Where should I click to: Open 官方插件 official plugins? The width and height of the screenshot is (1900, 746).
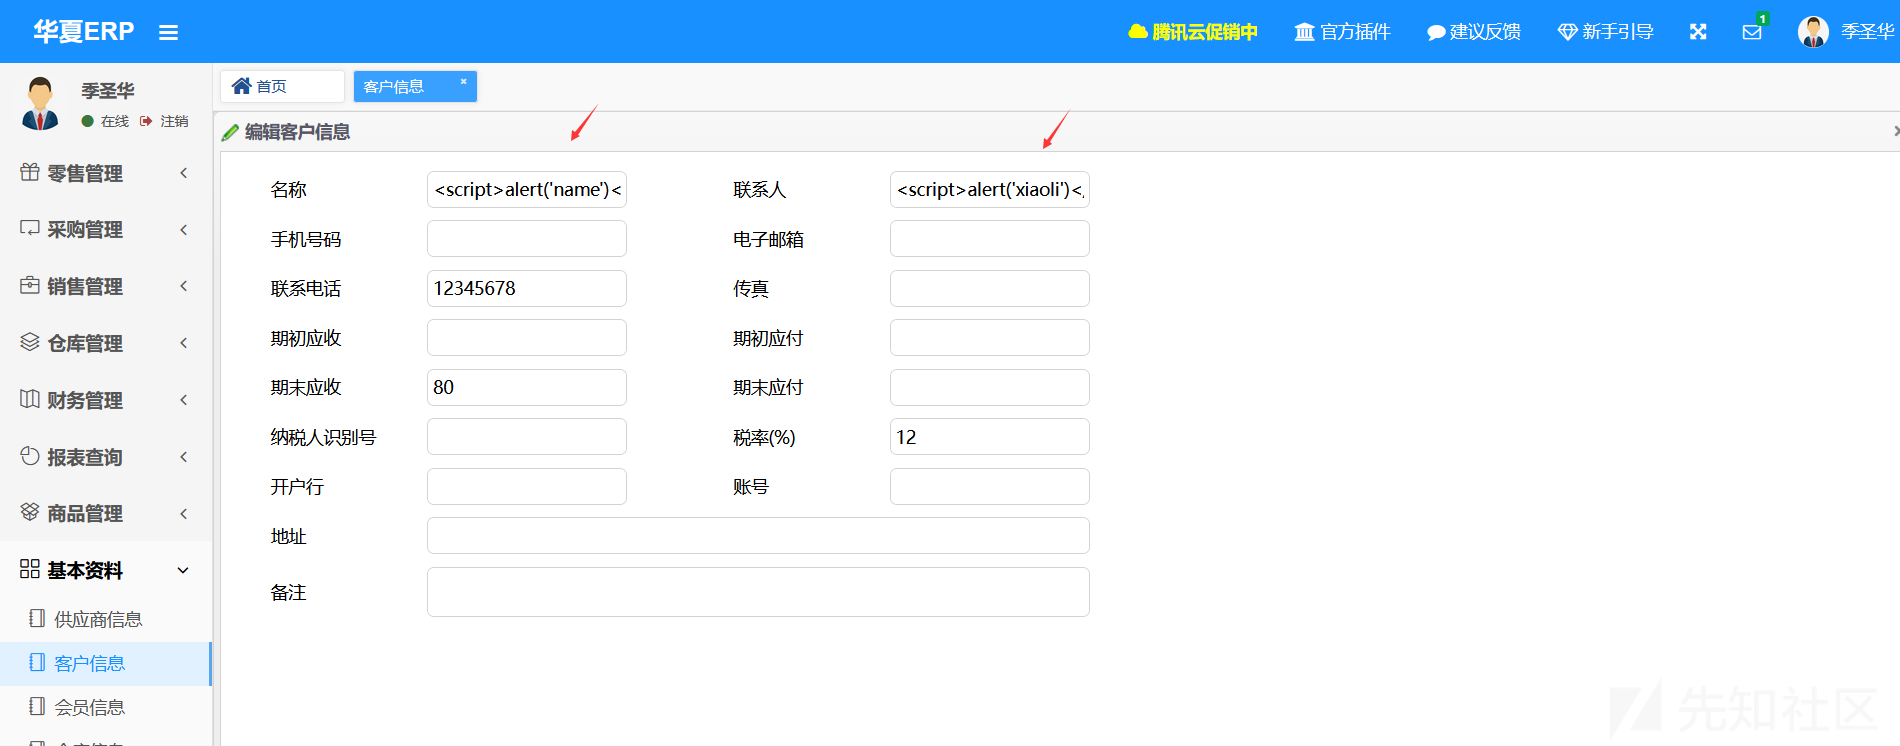[x=1342, y=32]
